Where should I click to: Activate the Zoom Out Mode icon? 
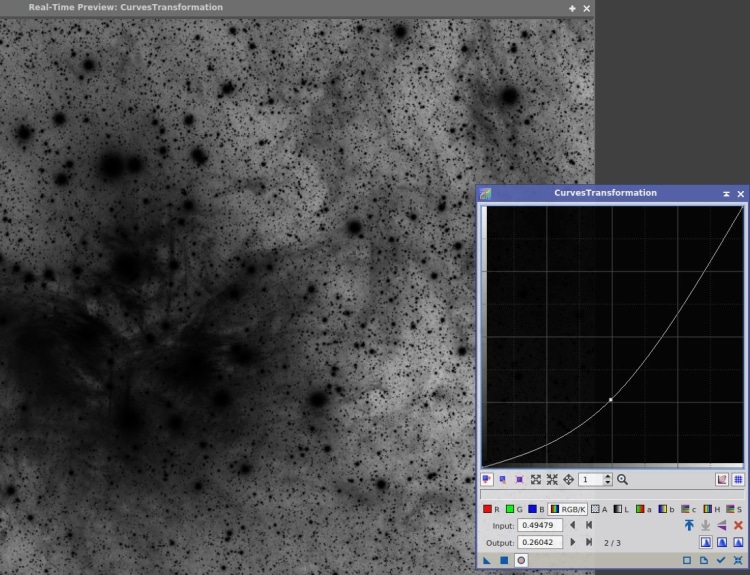point(552,479)
